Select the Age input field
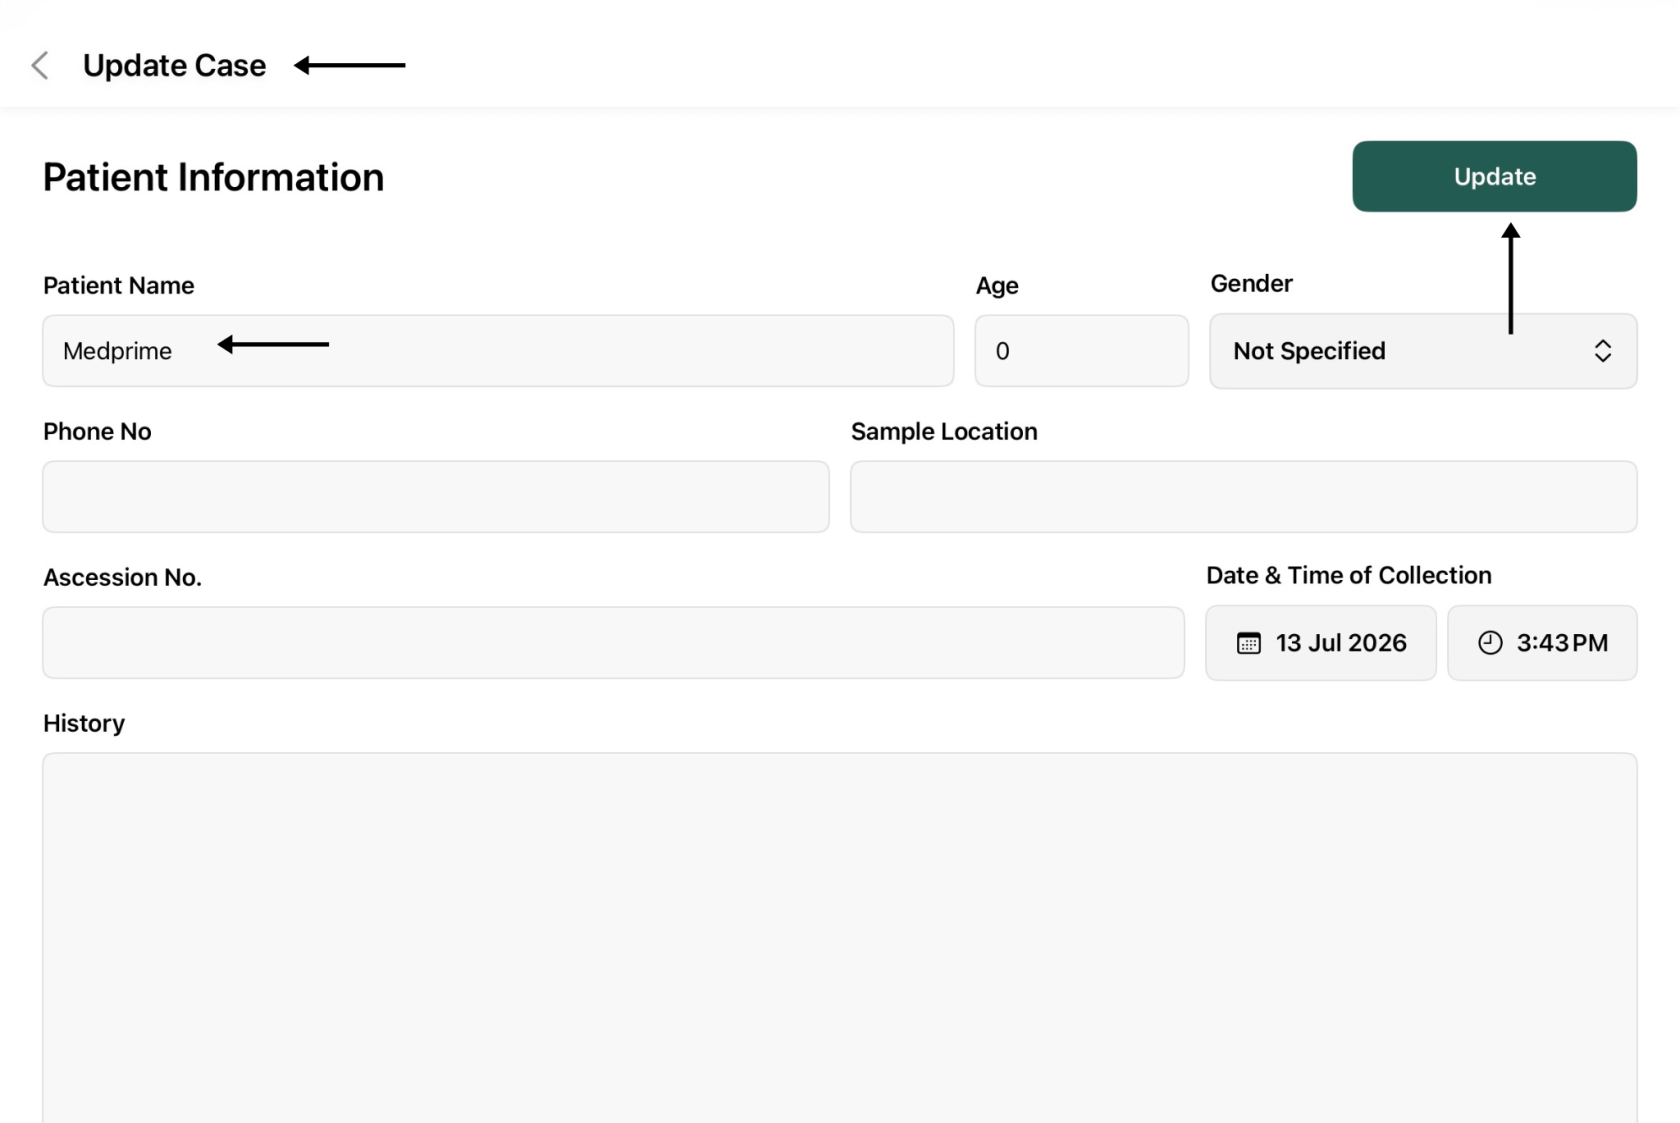This screenshot has width=1680, height=1123. pyautogui.click(x=1082, y=351)
